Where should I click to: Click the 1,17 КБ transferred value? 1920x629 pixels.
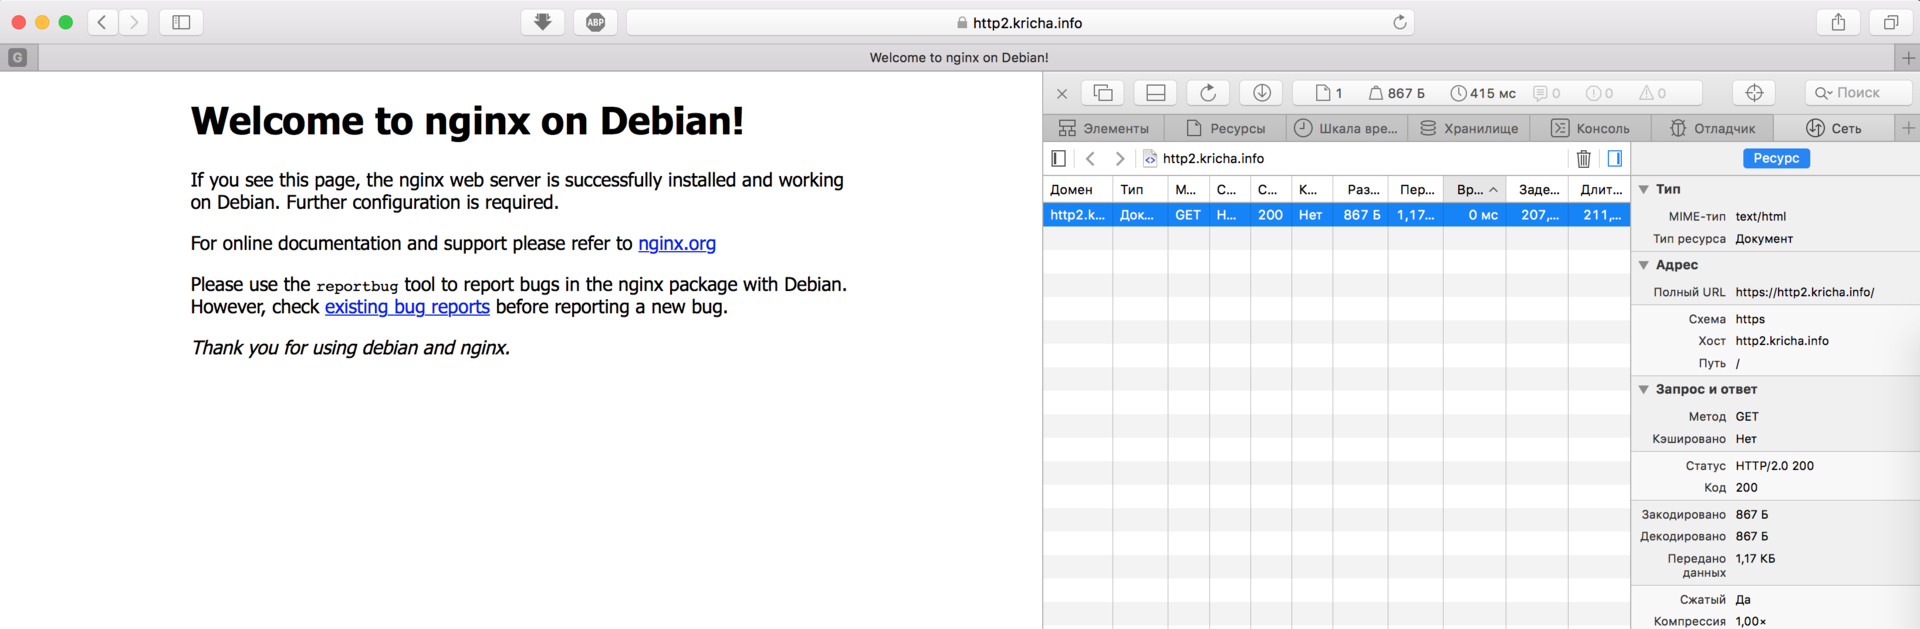click(x=1756, y=559)
